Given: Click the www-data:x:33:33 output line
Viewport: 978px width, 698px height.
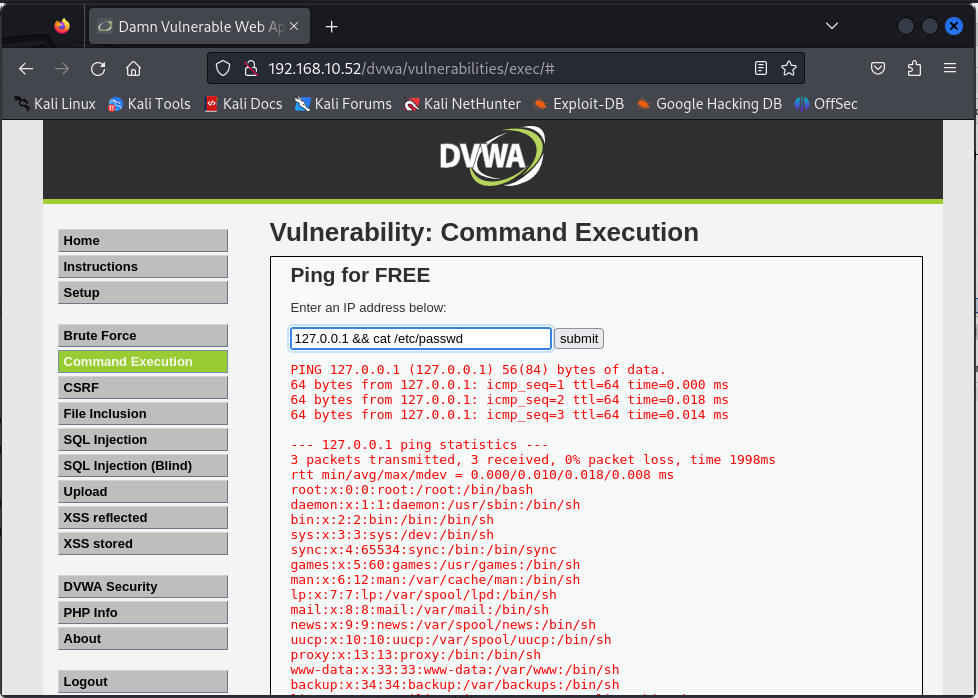Looking at the screenshot, I should click(x=455, y=669).
